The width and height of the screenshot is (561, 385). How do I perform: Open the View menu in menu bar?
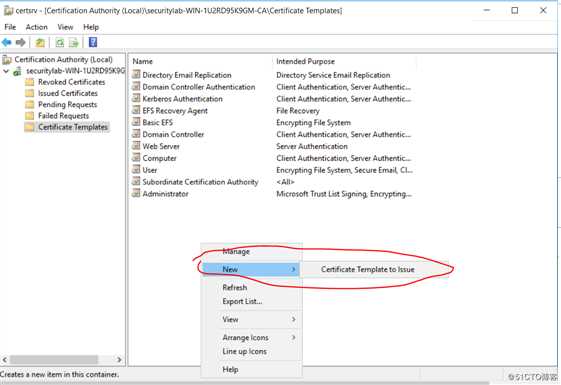click(x=65, y=27)
